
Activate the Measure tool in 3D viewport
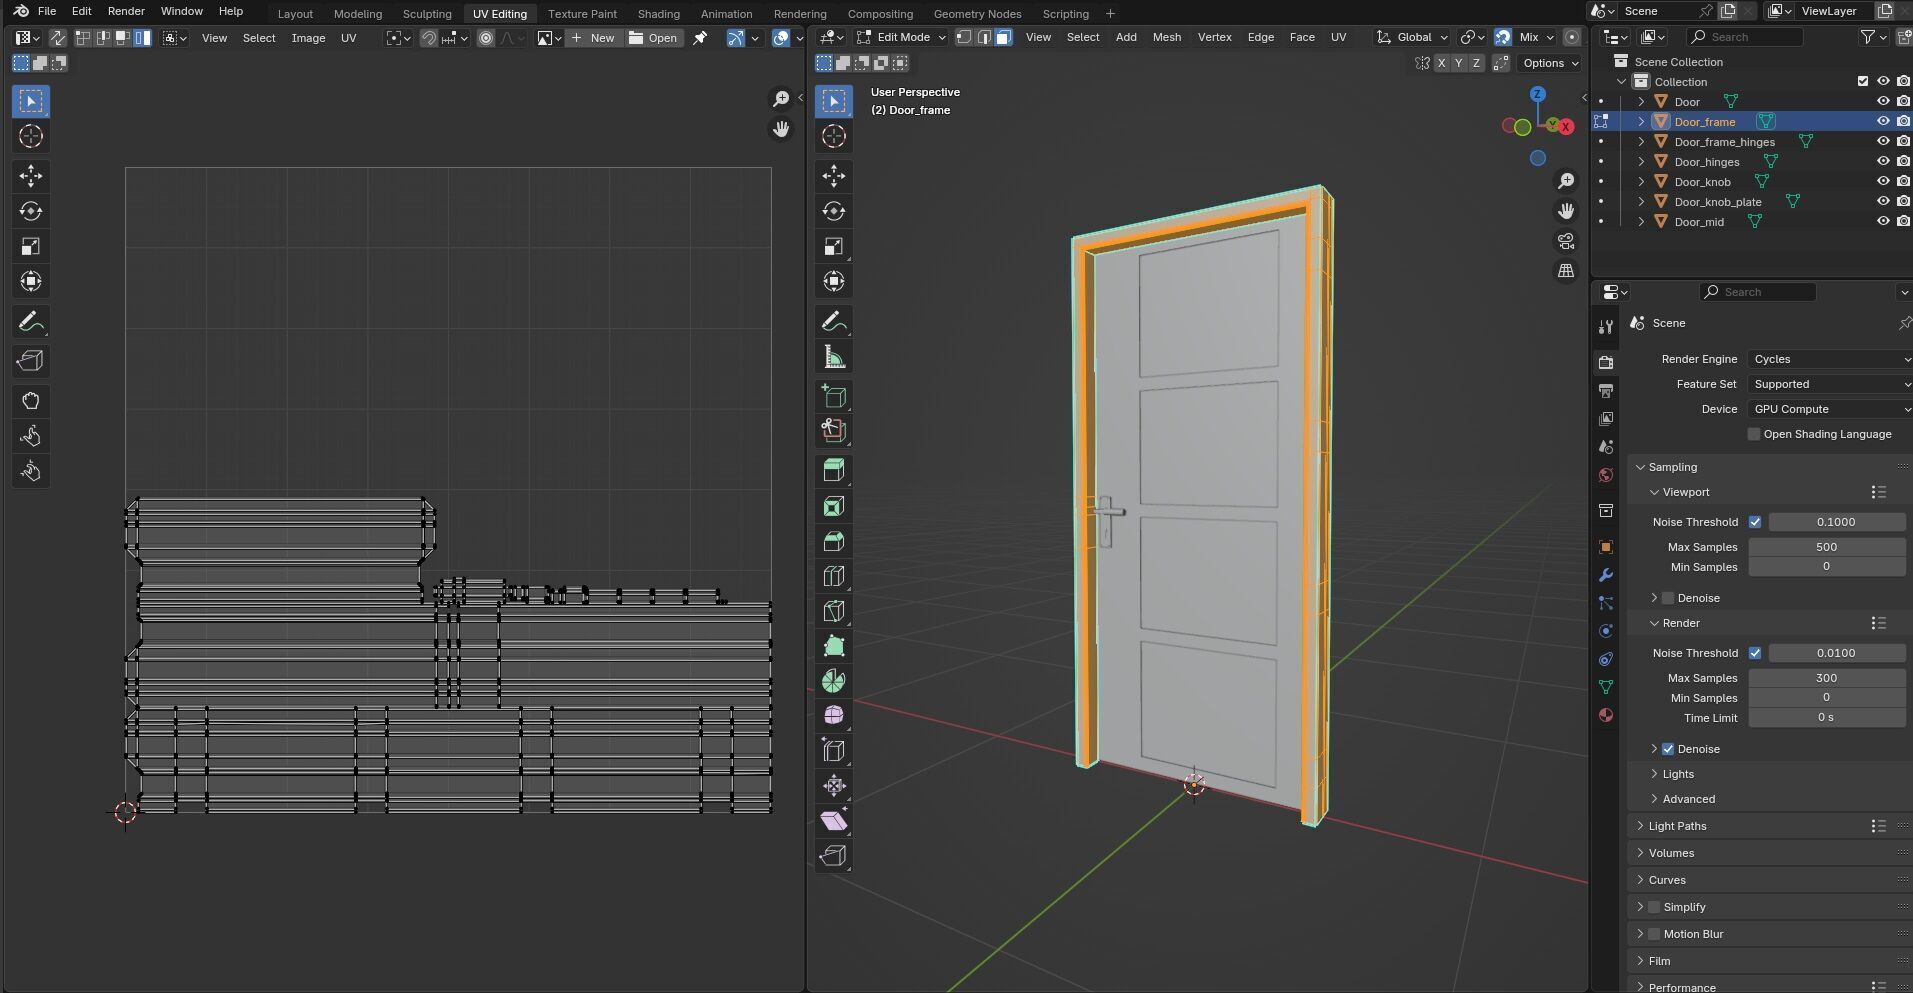click(834, 357)
